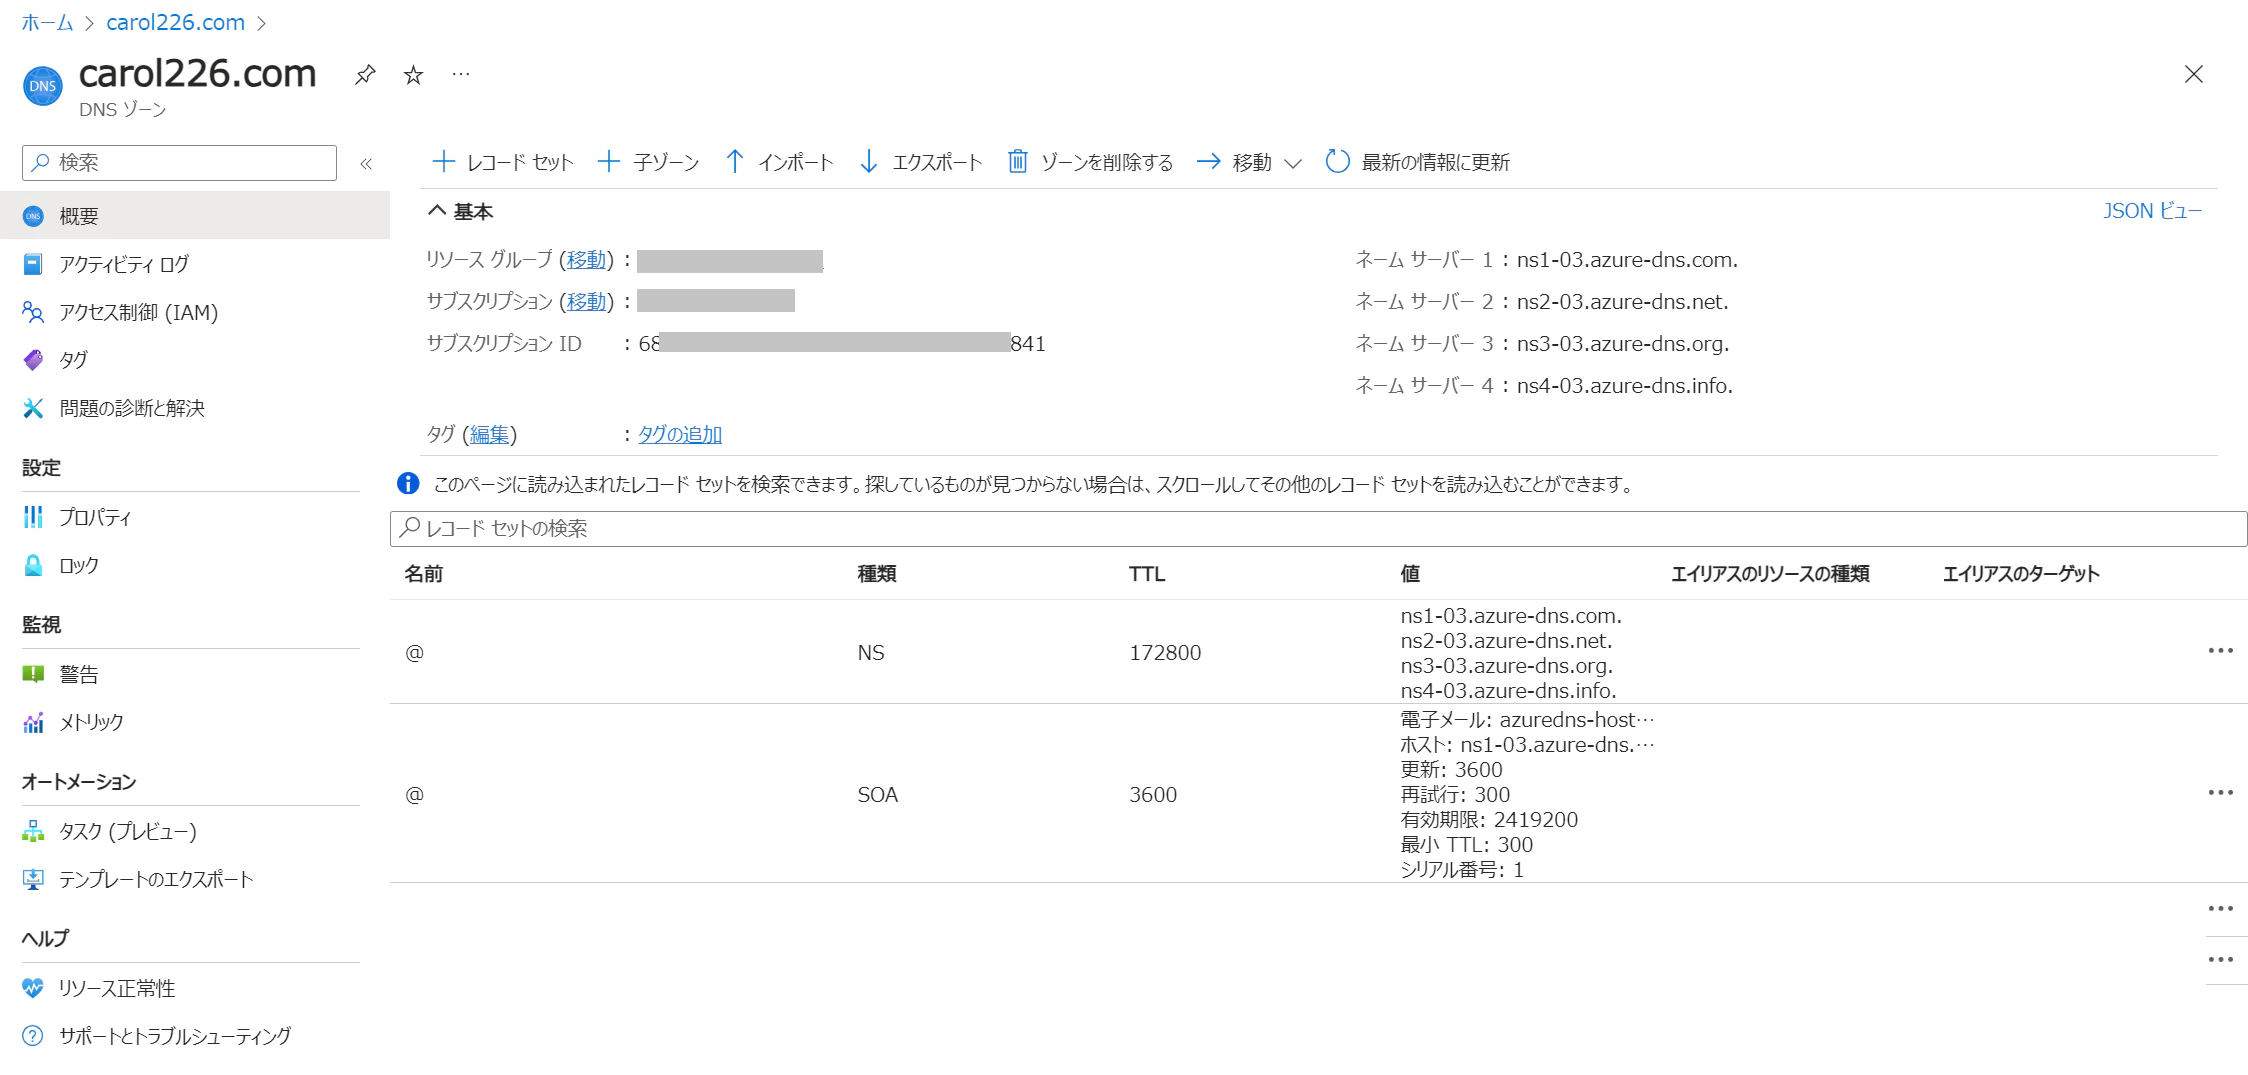Click the エイリアスのリソースの種類 column header
This screenshot has width=2248, height=1075.
(x=1770, y=574)
